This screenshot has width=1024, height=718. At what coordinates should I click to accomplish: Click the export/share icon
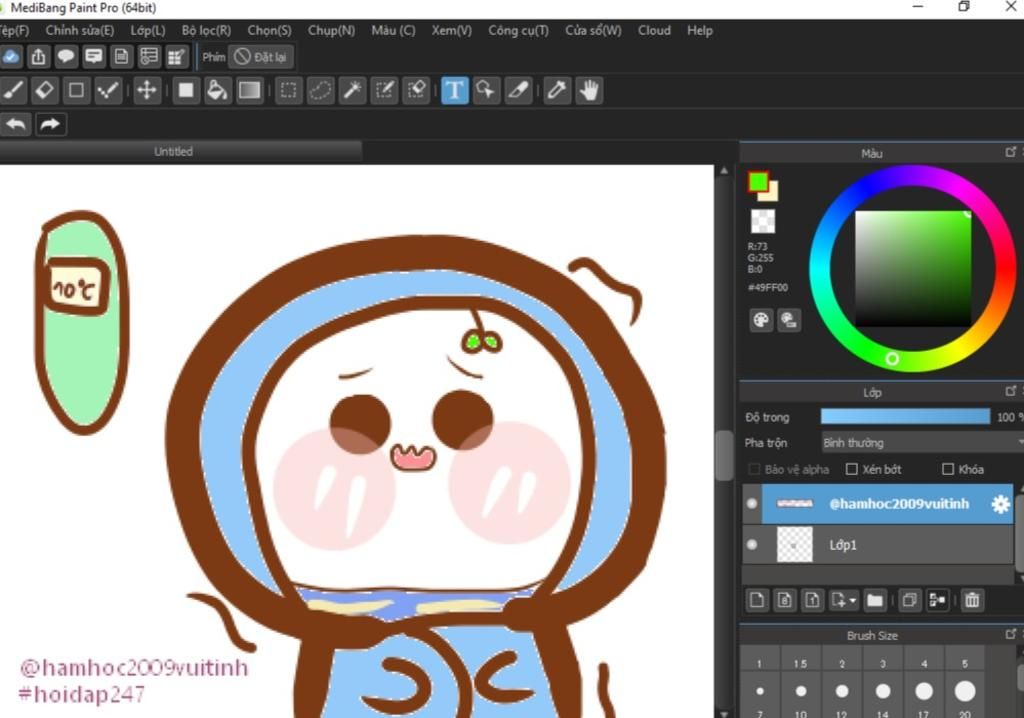tap(39, 57)
